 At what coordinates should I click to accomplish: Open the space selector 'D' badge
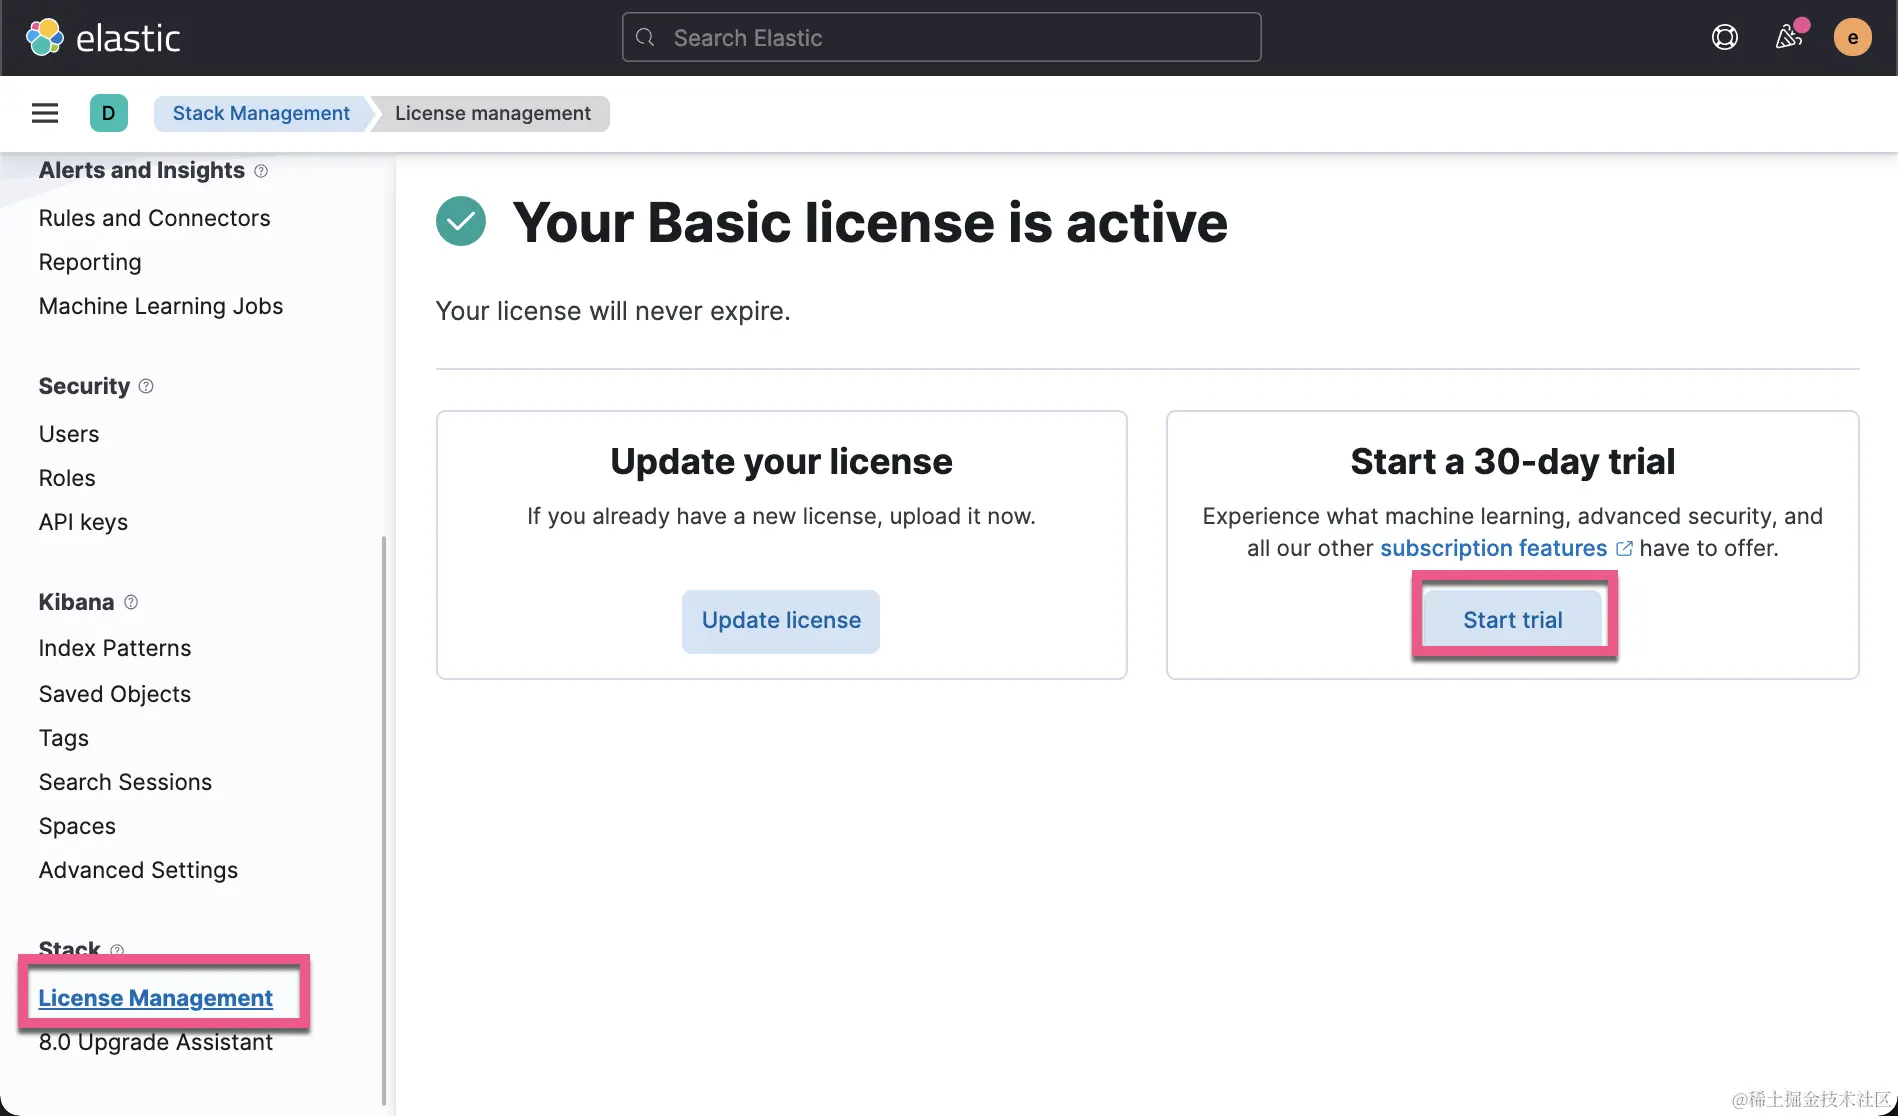(109, 113)
